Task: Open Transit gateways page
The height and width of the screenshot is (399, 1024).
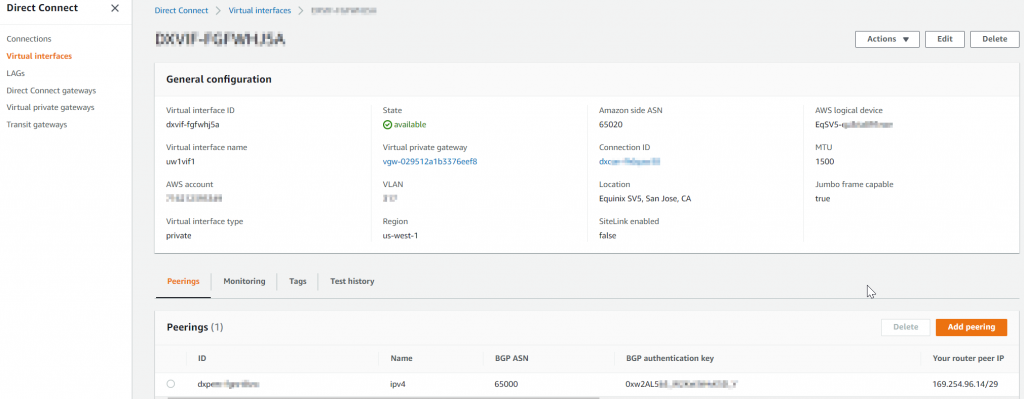Action: 37,124
